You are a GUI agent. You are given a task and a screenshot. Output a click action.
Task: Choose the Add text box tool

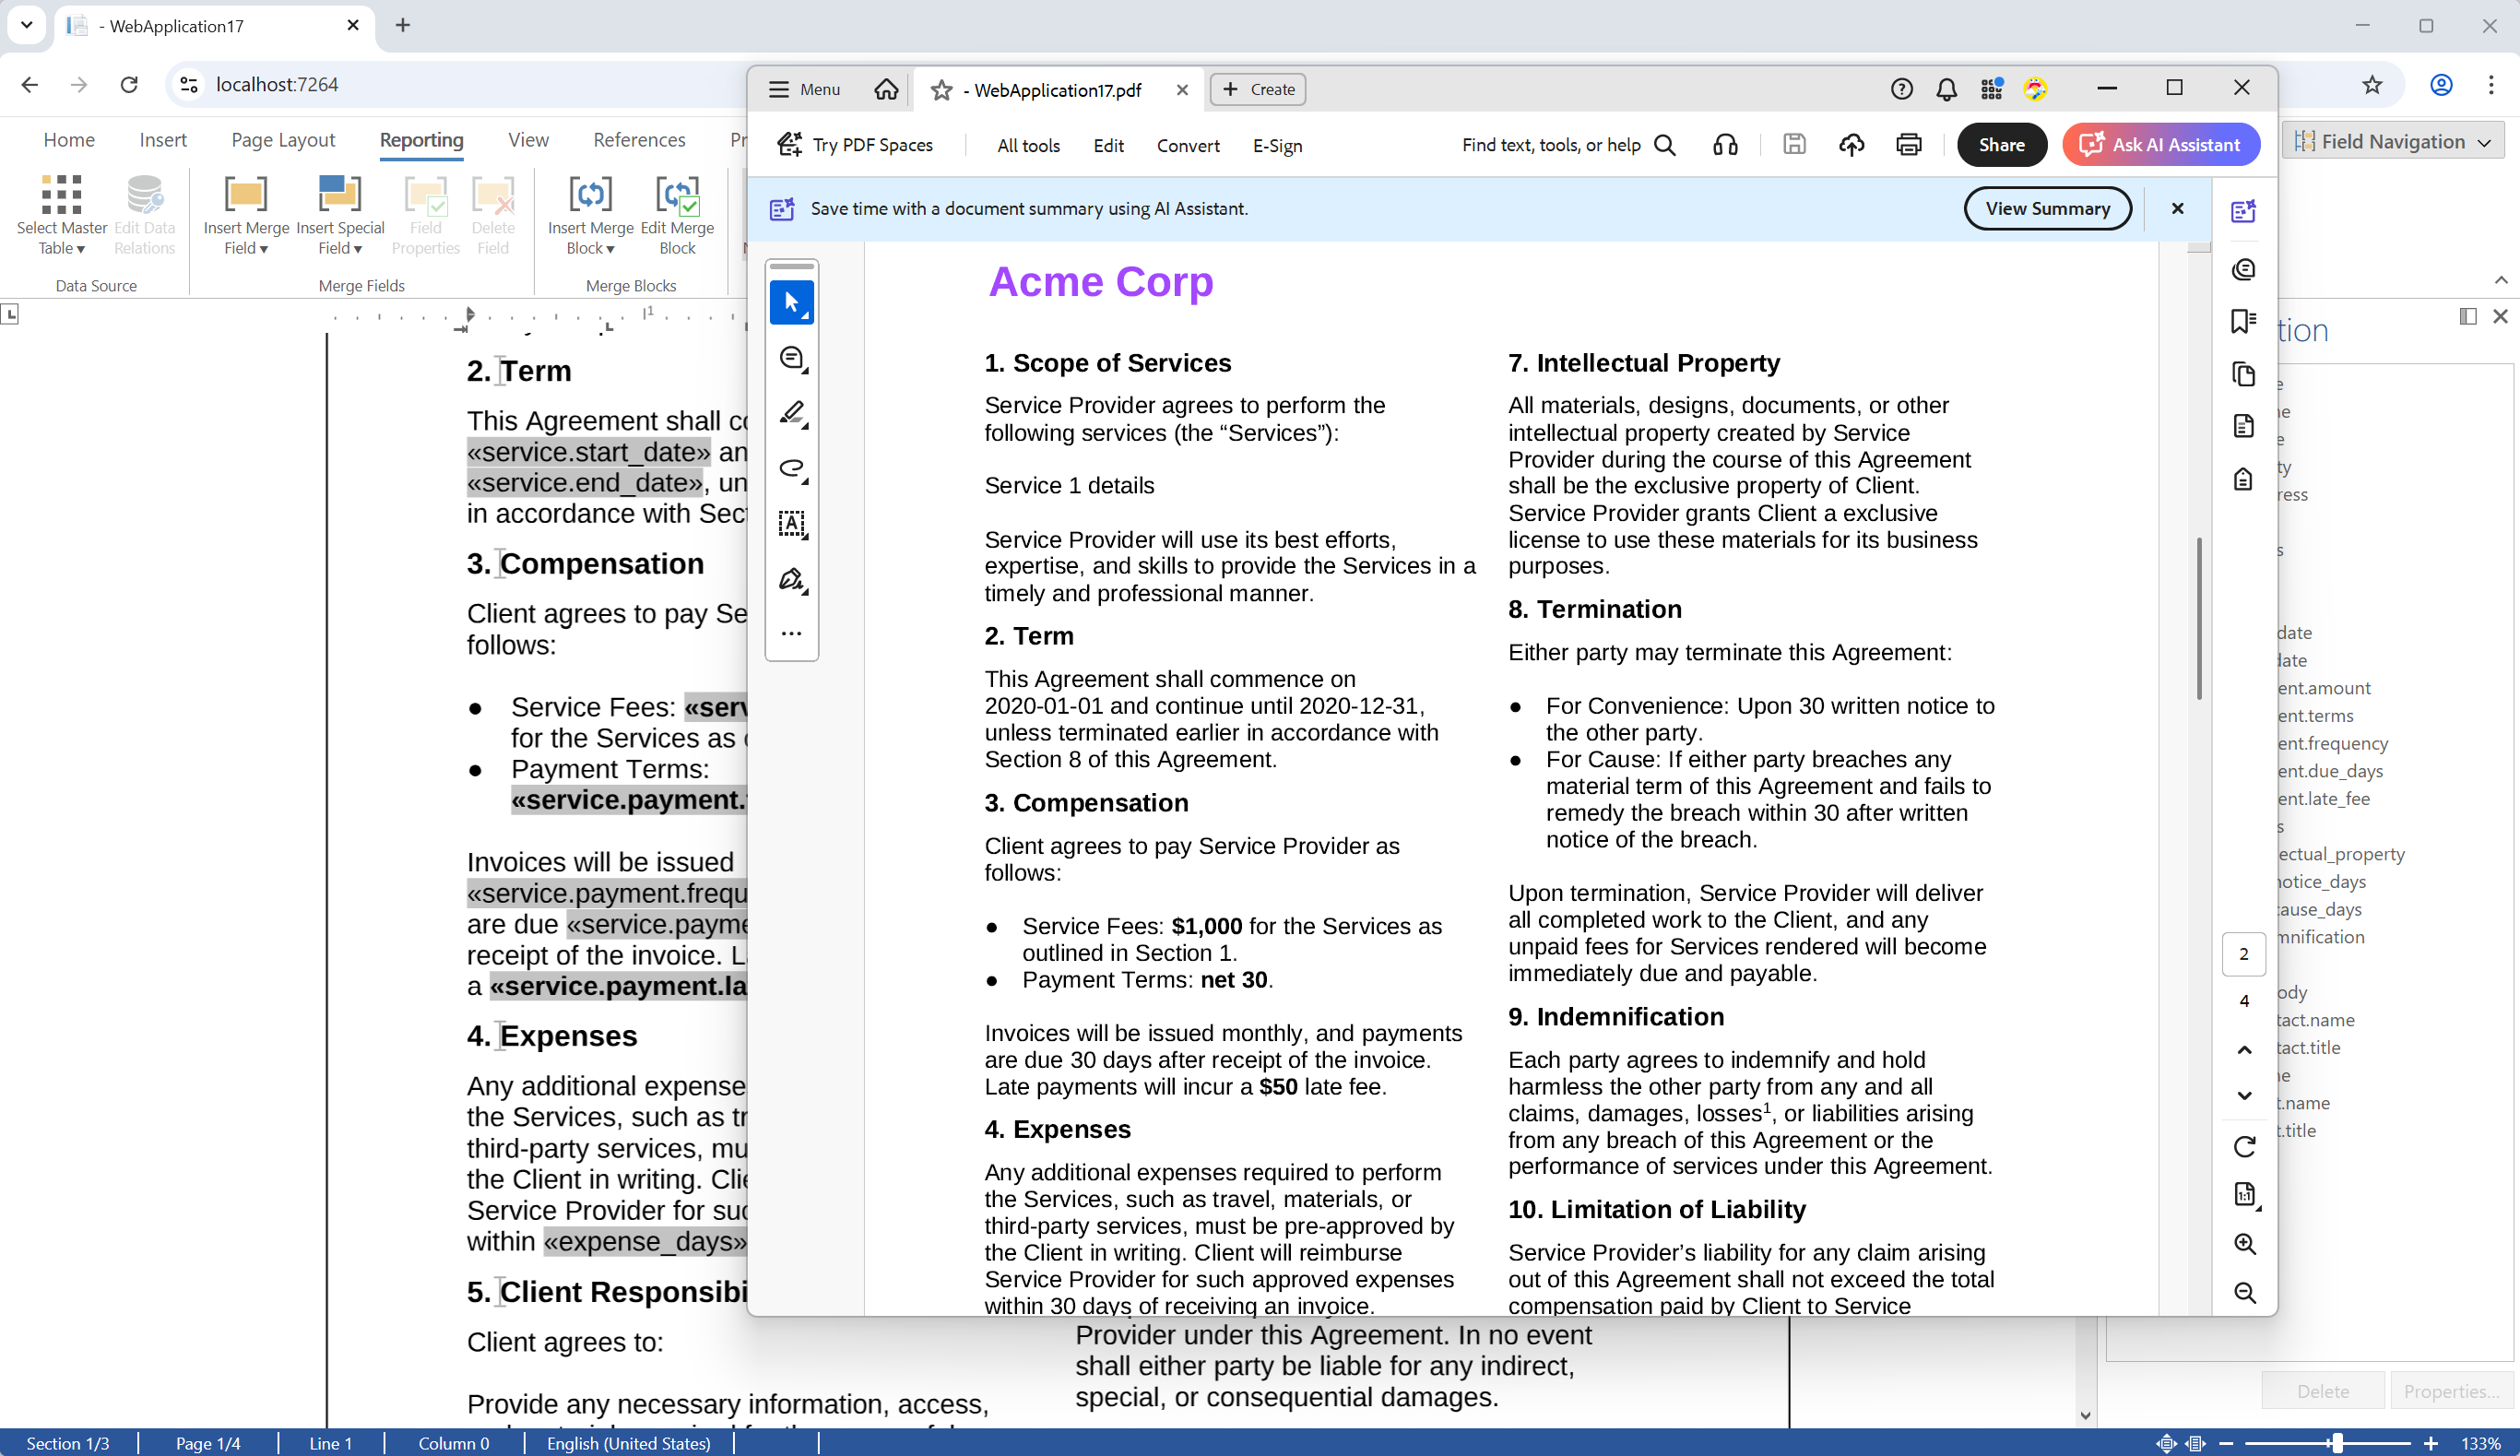[x=791, y=523]
